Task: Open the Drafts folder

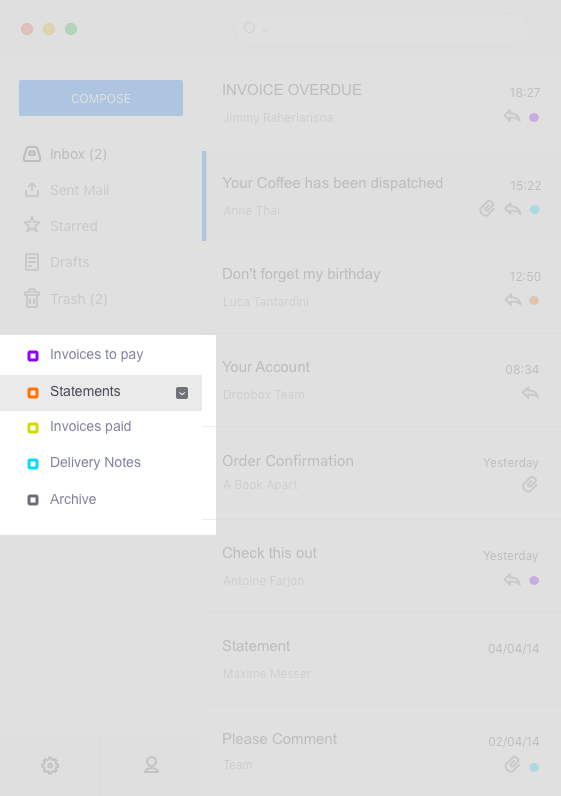Action: pos(101,262)
